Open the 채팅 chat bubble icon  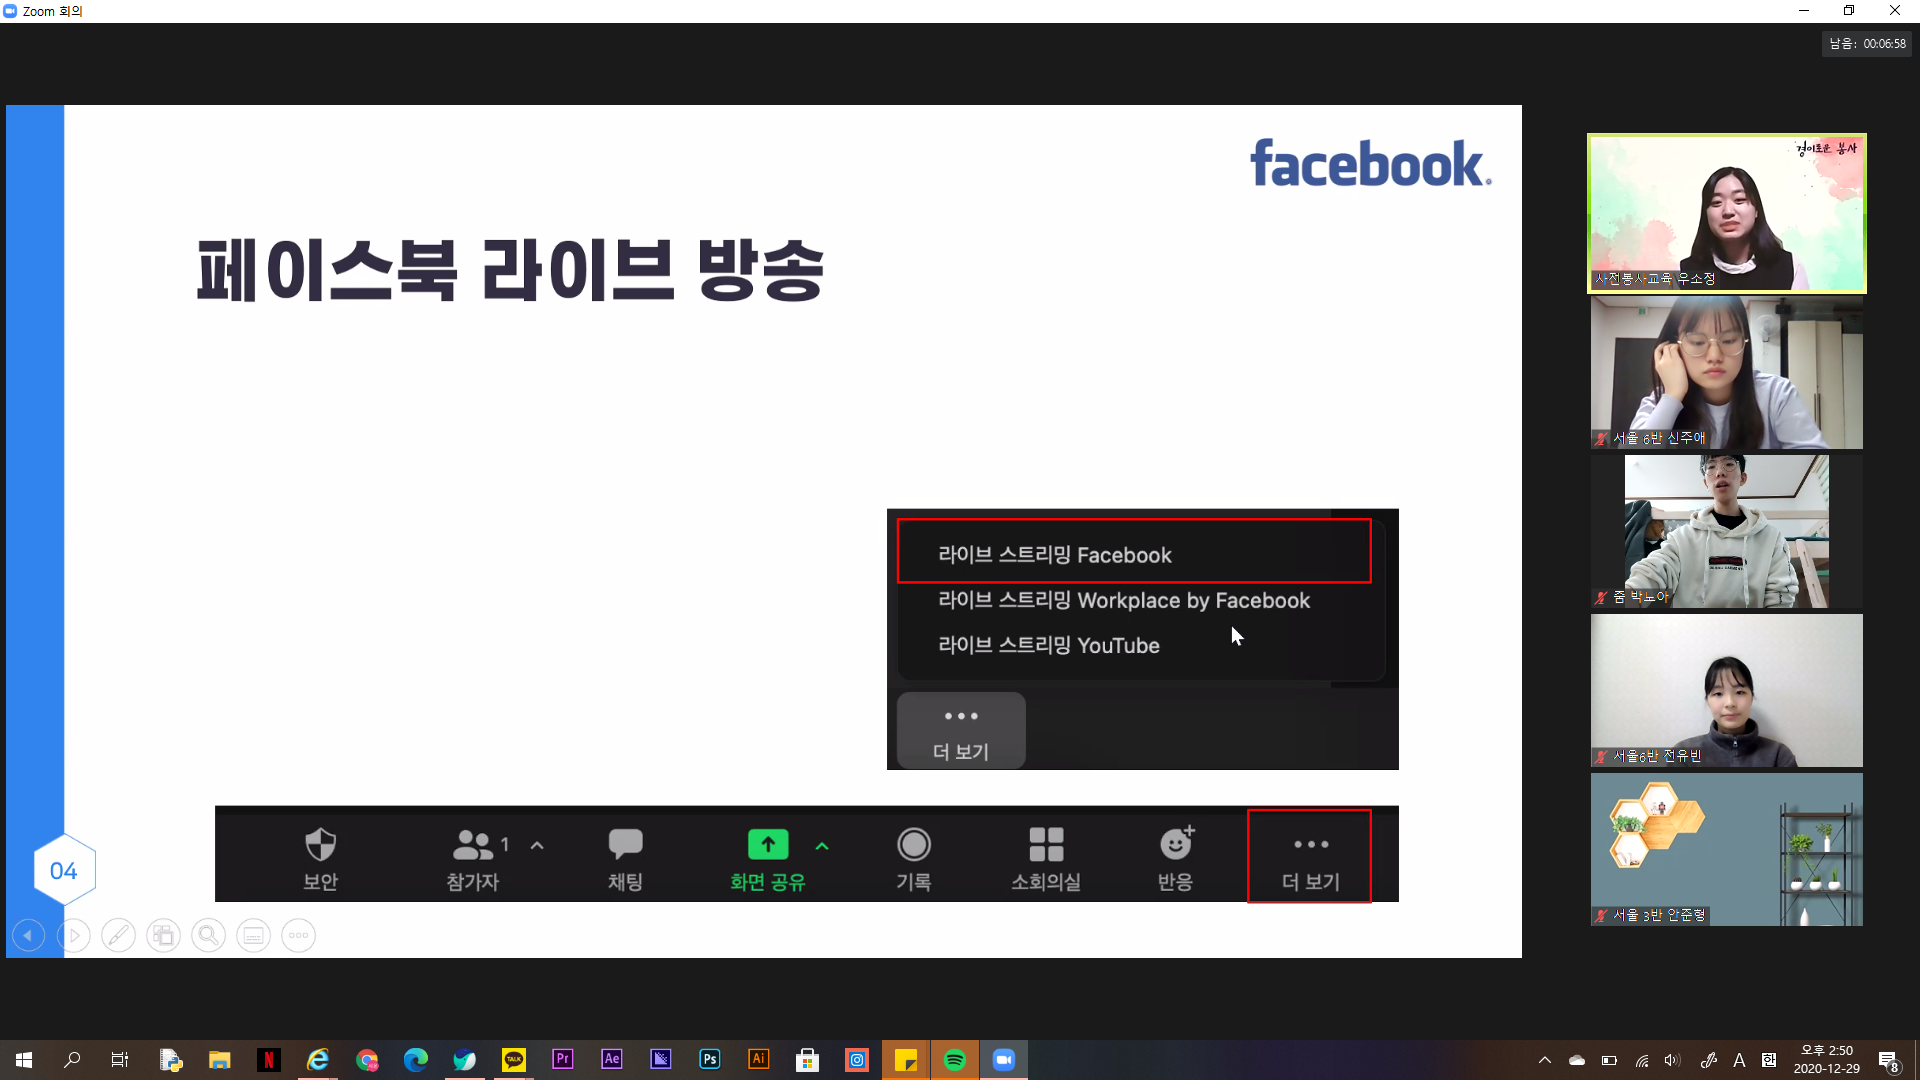coord(625,844)
